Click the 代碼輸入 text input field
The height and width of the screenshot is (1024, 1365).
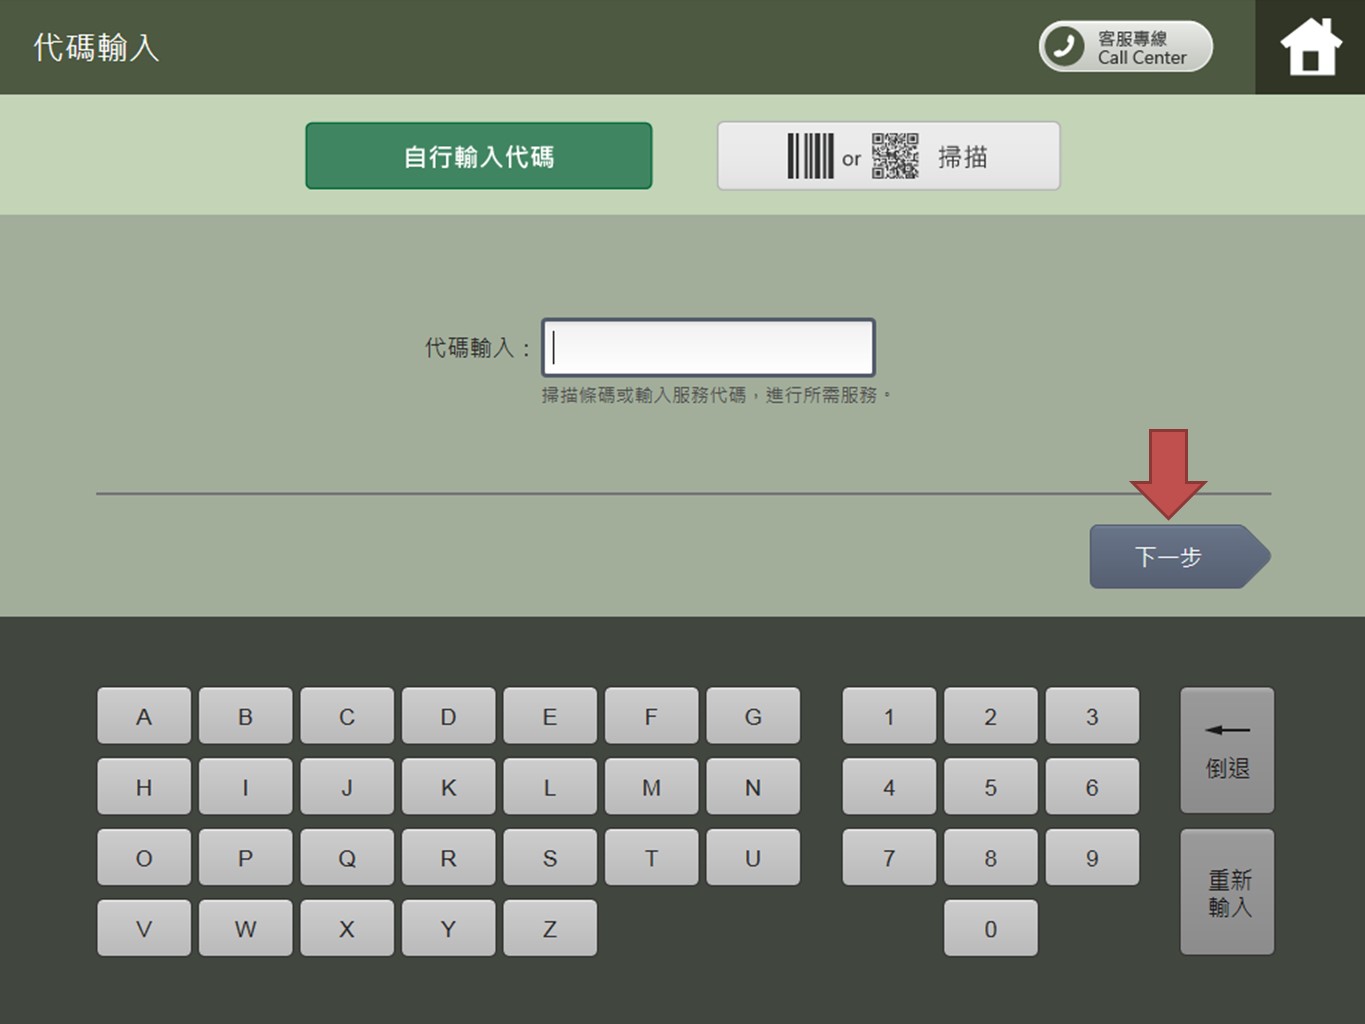708,348
